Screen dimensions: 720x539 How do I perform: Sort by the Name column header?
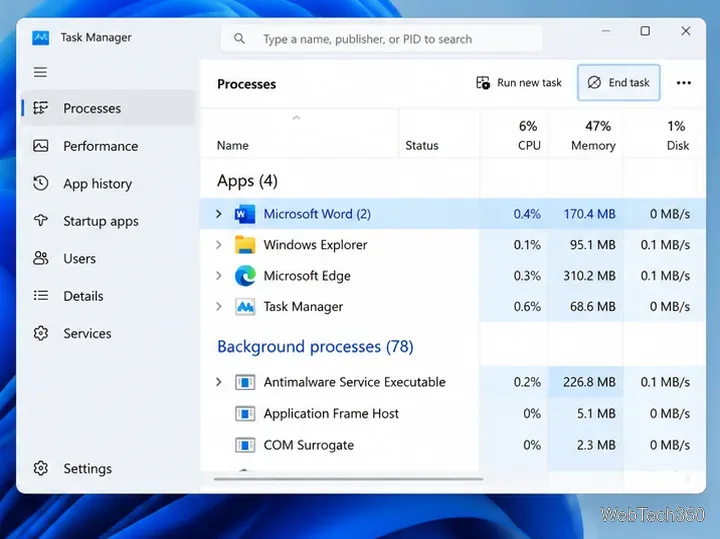pos(232,146)
